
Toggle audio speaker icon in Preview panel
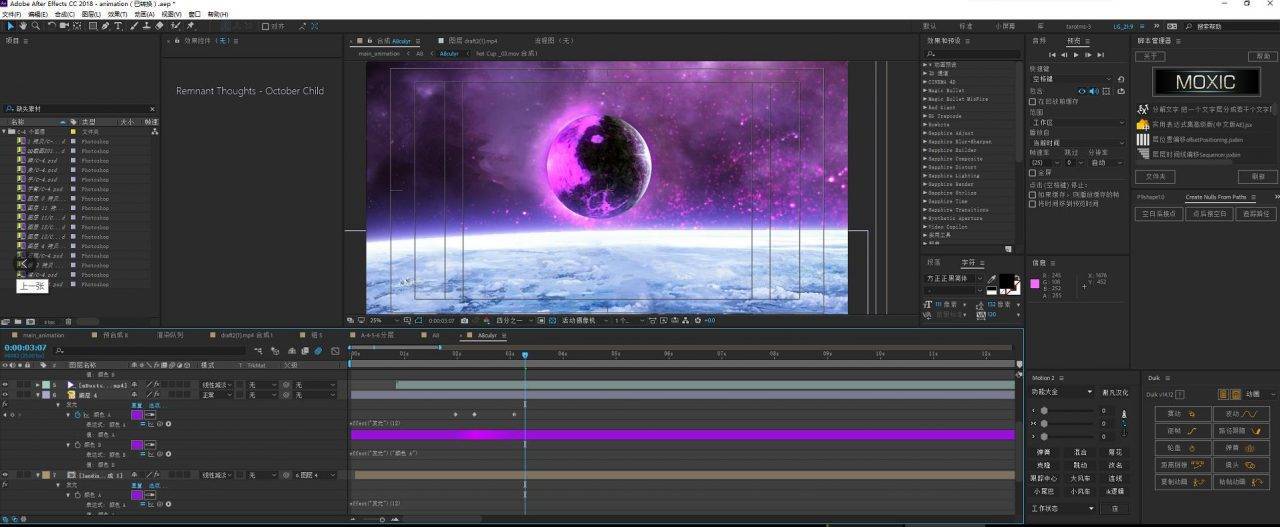tap(1094, 91)
